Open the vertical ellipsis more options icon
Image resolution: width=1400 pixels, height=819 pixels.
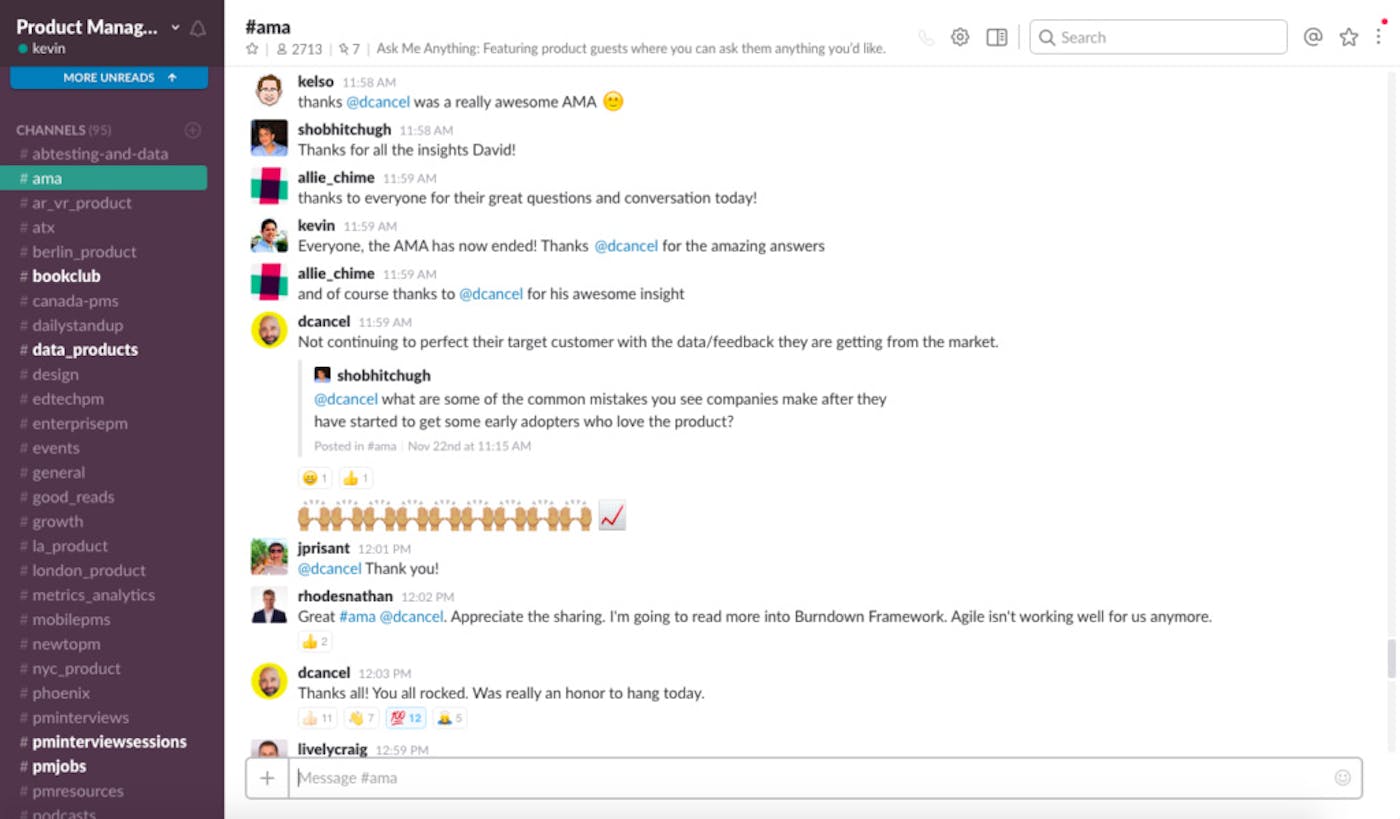pyautogui.click(x=1379, y=37)
